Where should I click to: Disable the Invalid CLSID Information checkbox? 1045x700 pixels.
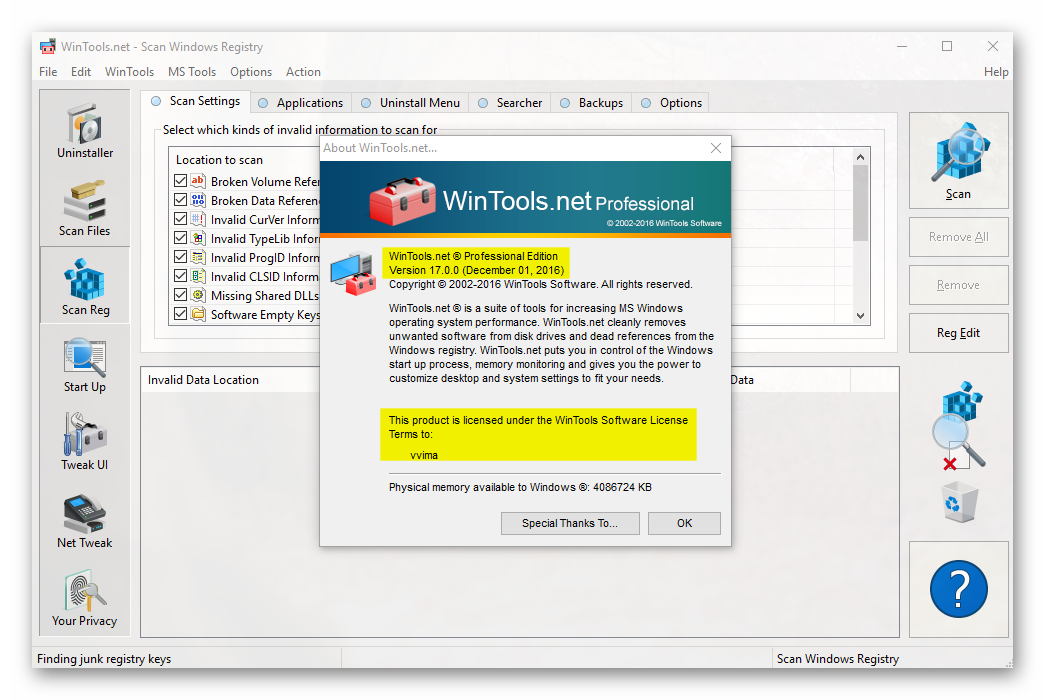[181, 276]
